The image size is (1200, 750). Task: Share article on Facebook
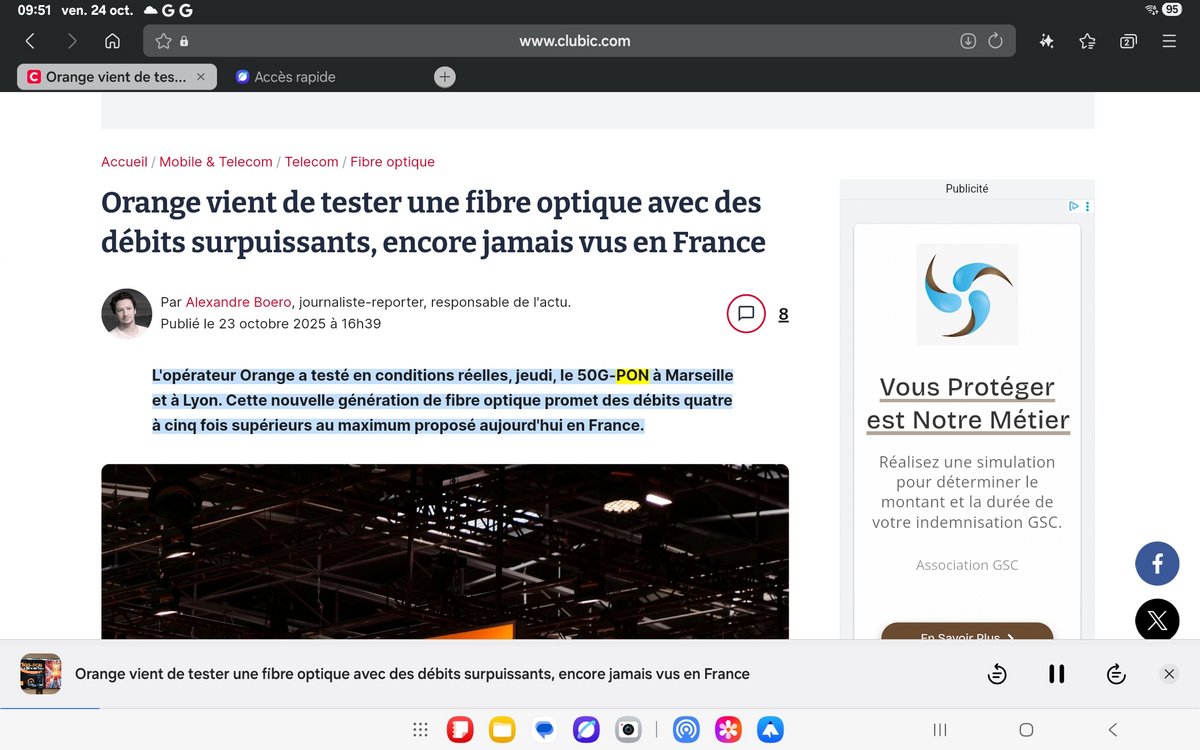point(1157,564)
